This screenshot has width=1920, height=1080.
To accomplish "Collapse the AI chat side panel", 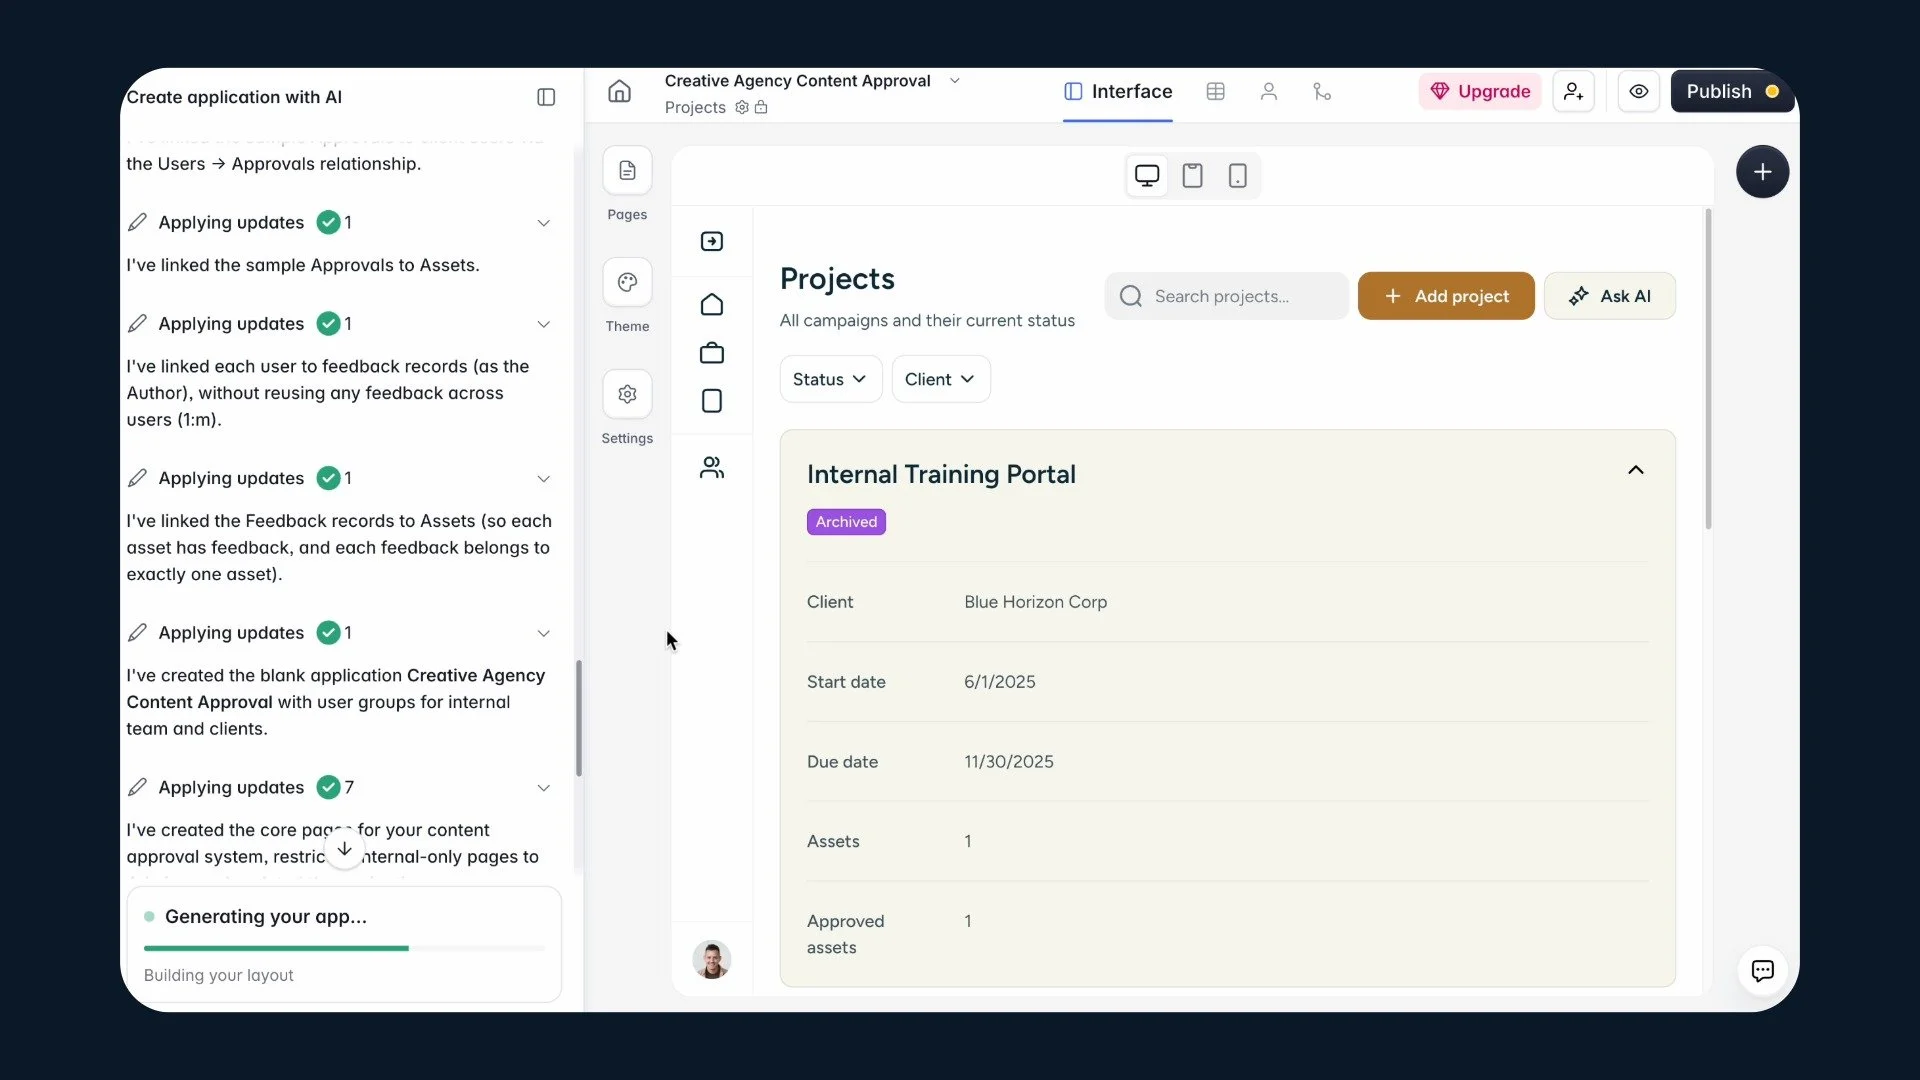I will point(546,97).
